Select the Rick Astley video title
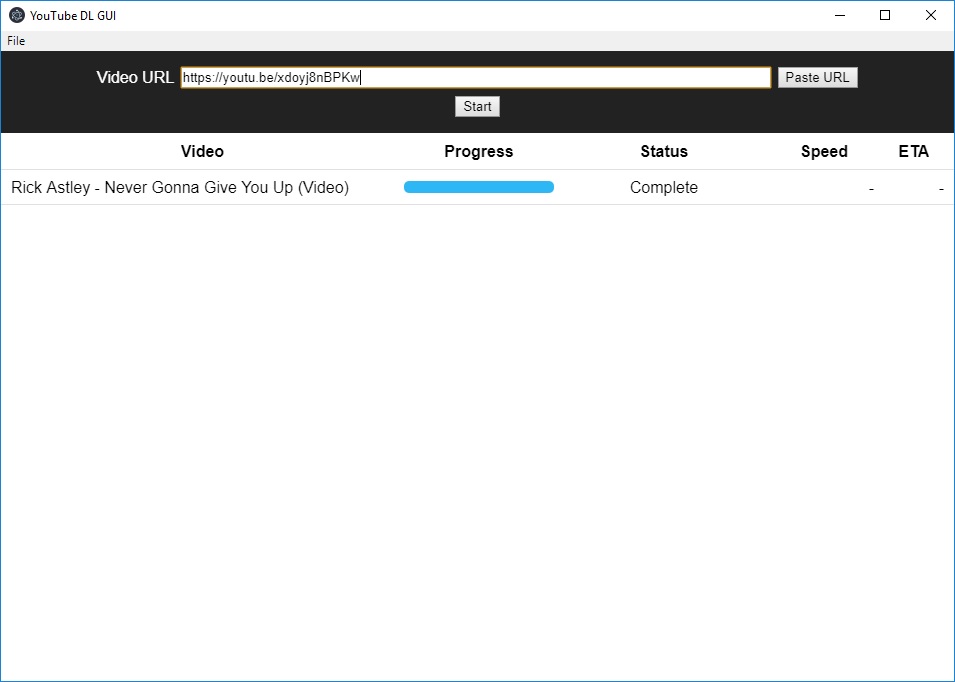This screenshot has height=682, width=955. 180,187
